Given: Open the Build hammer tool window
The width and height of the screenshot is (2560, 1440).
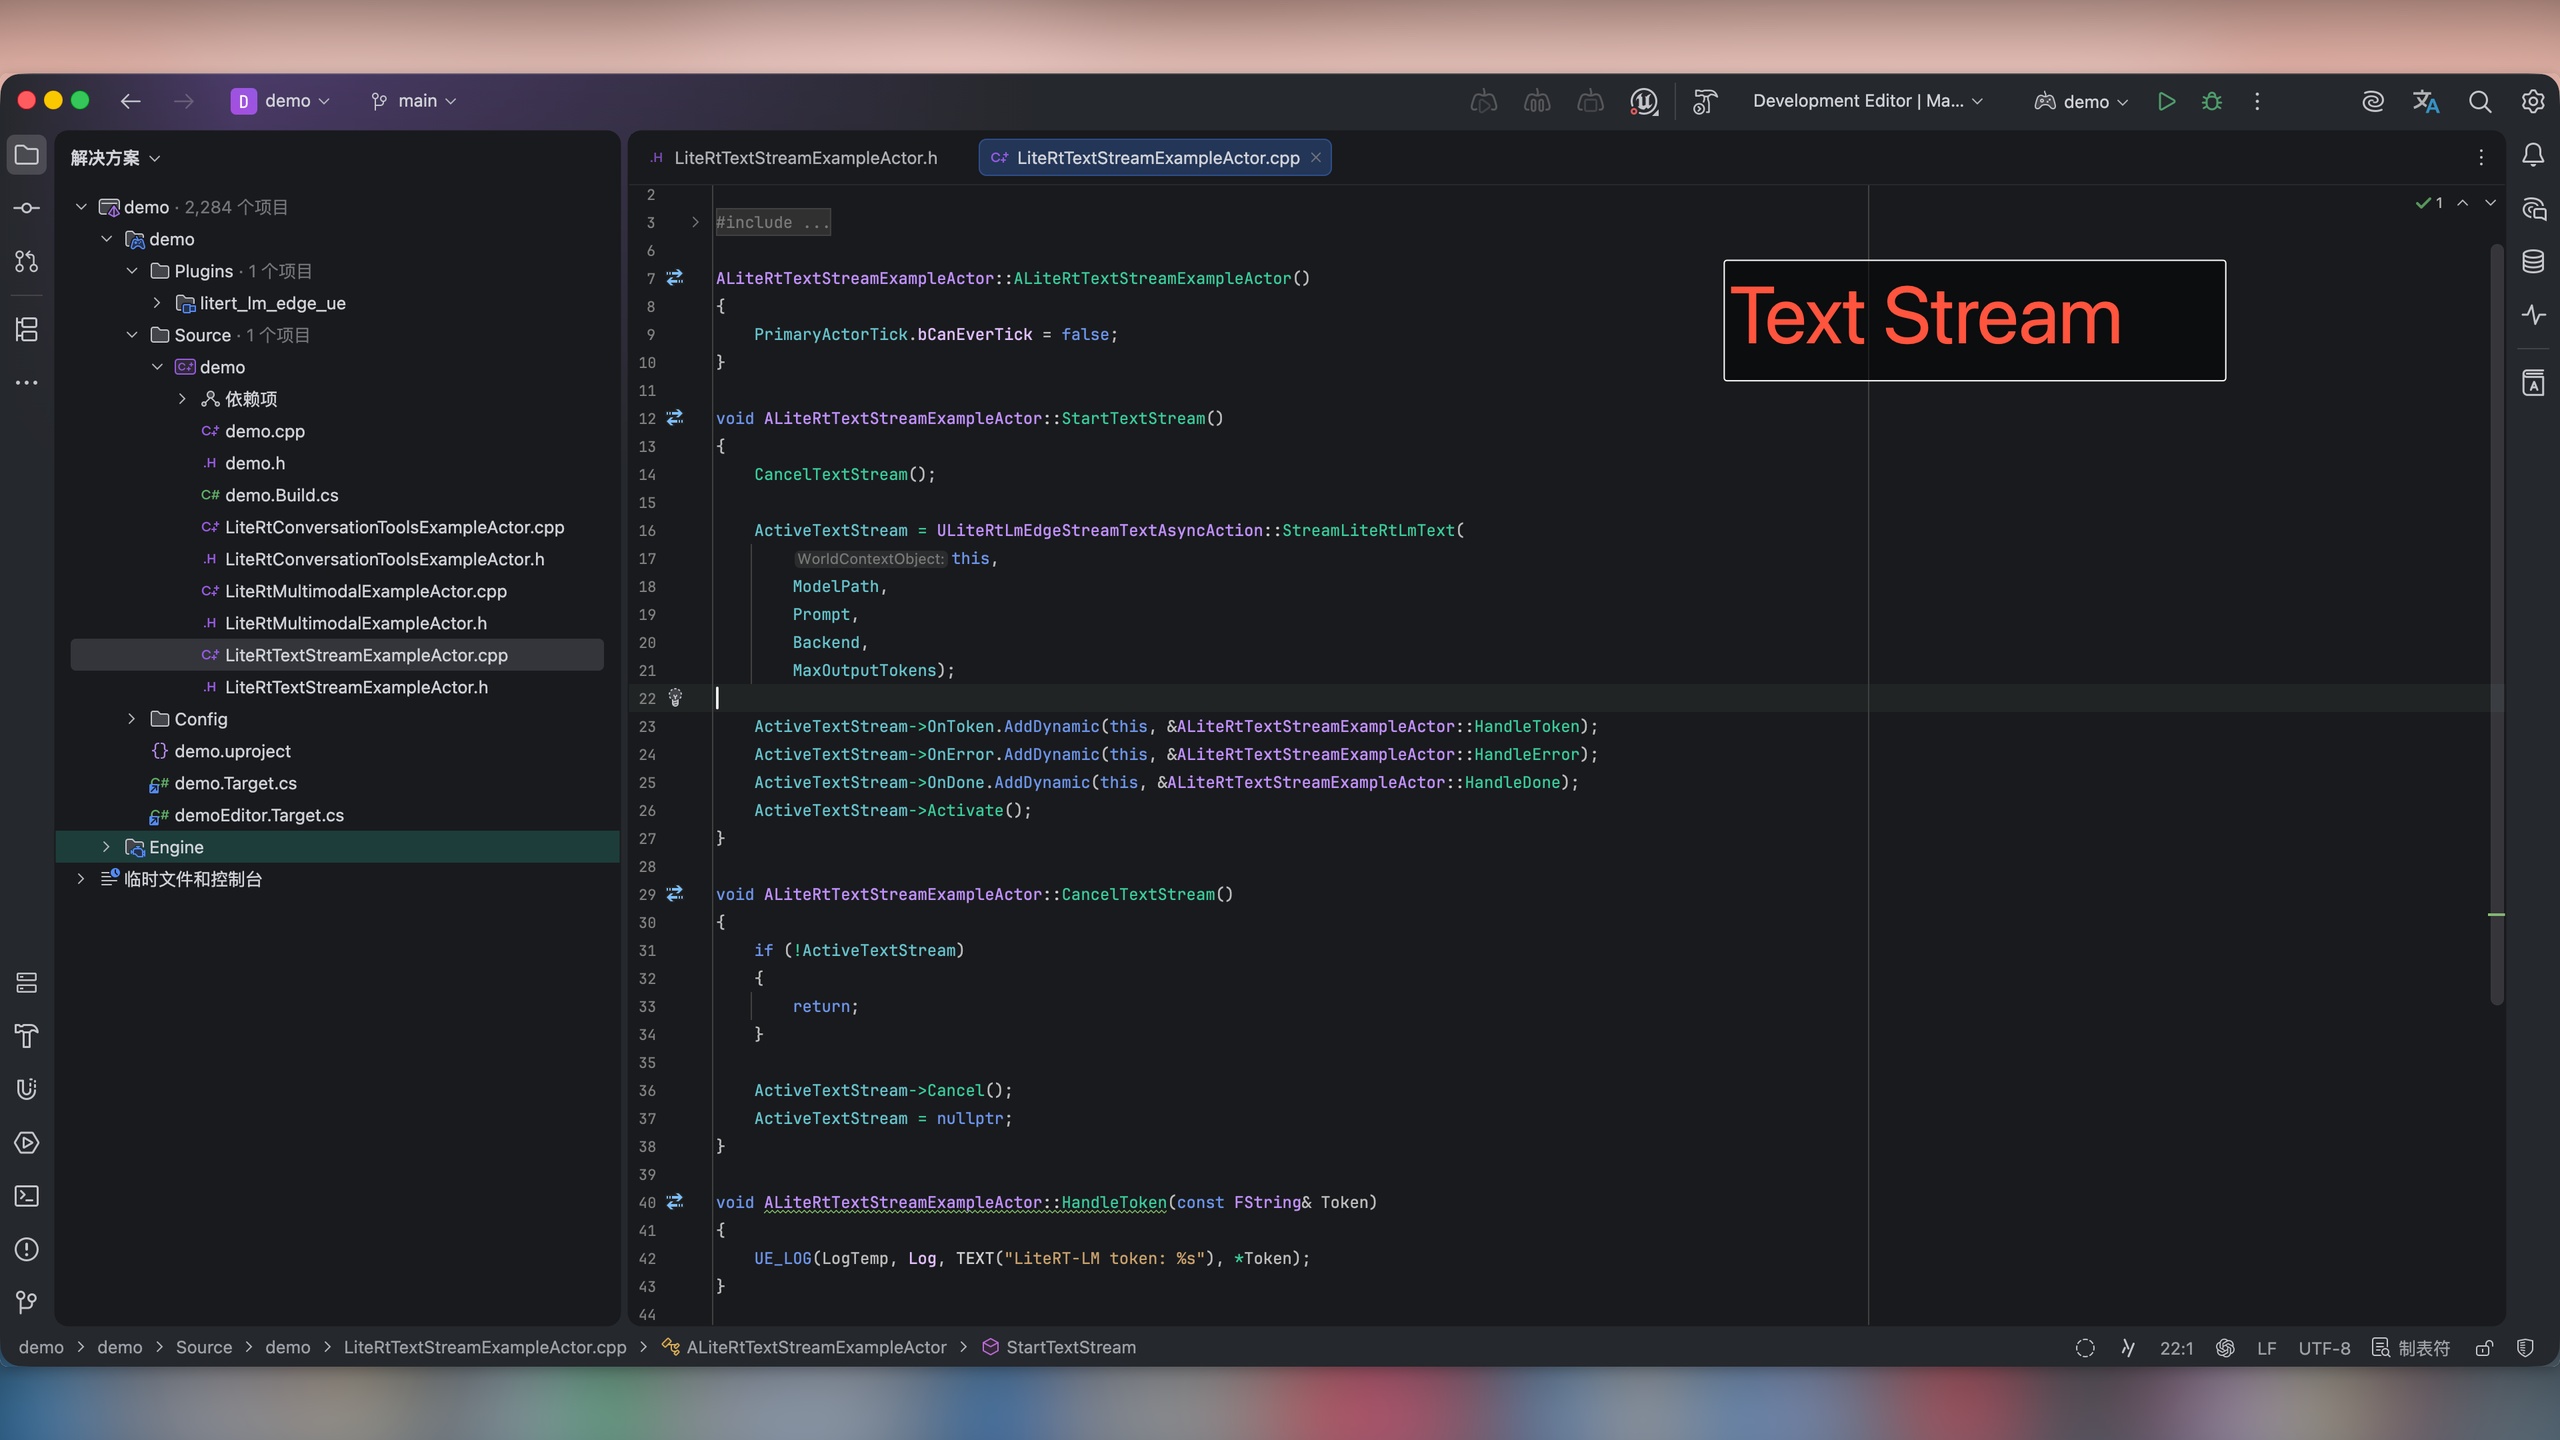Looking at the screenshot, I should click(27, 1036).
